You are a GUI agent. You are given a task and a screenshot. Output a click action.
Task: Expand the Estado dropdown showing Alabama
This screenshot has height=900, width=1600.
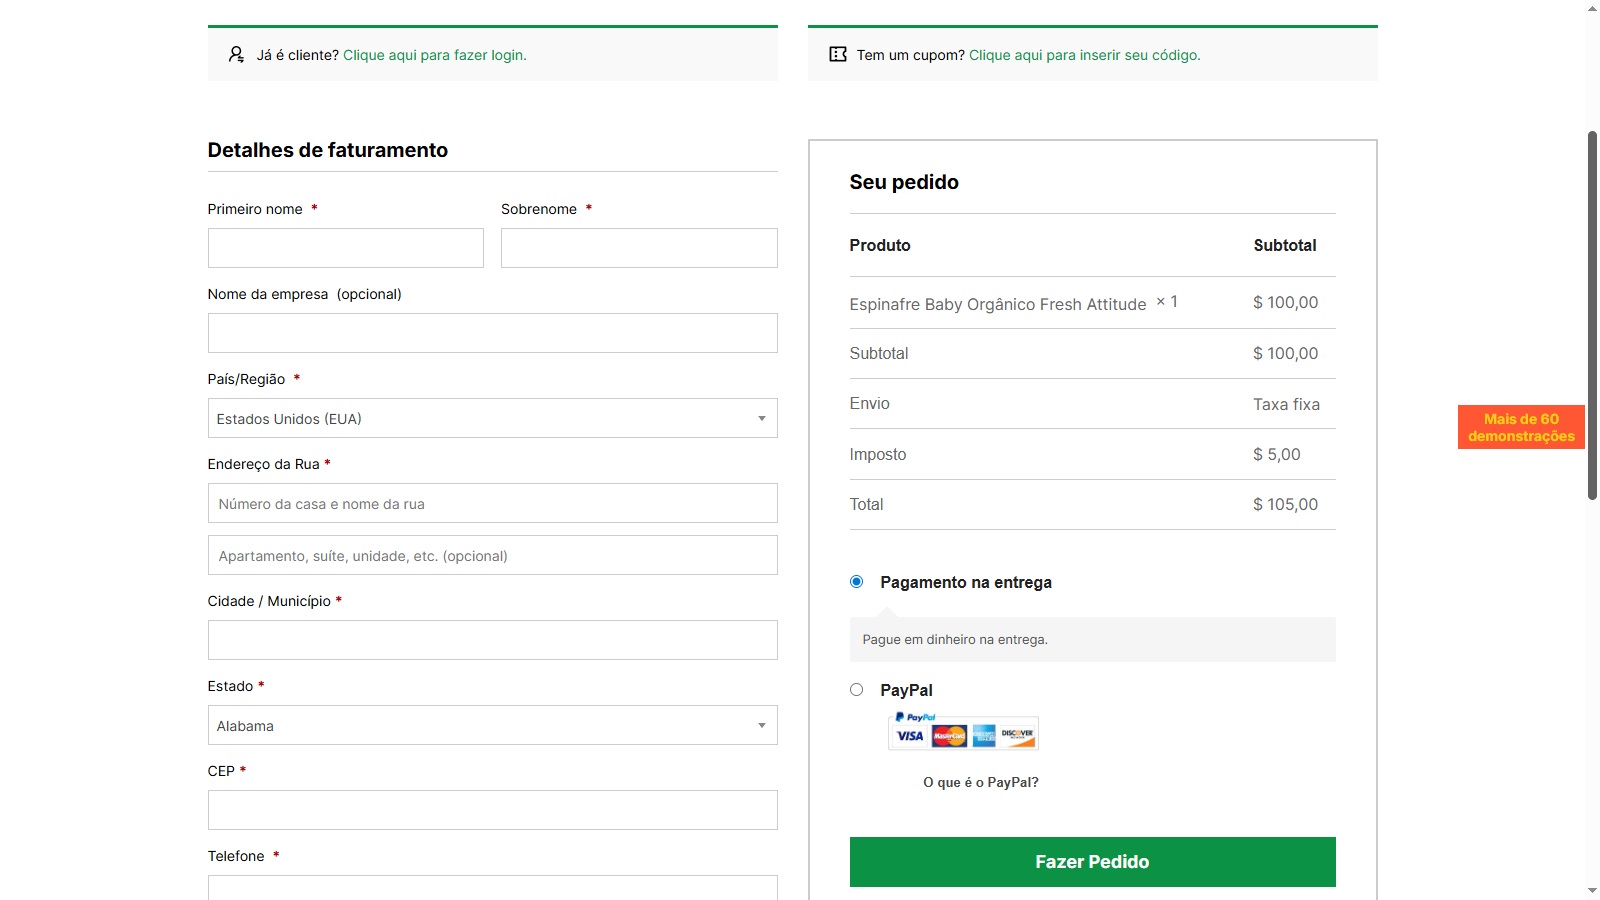(492, 725)
